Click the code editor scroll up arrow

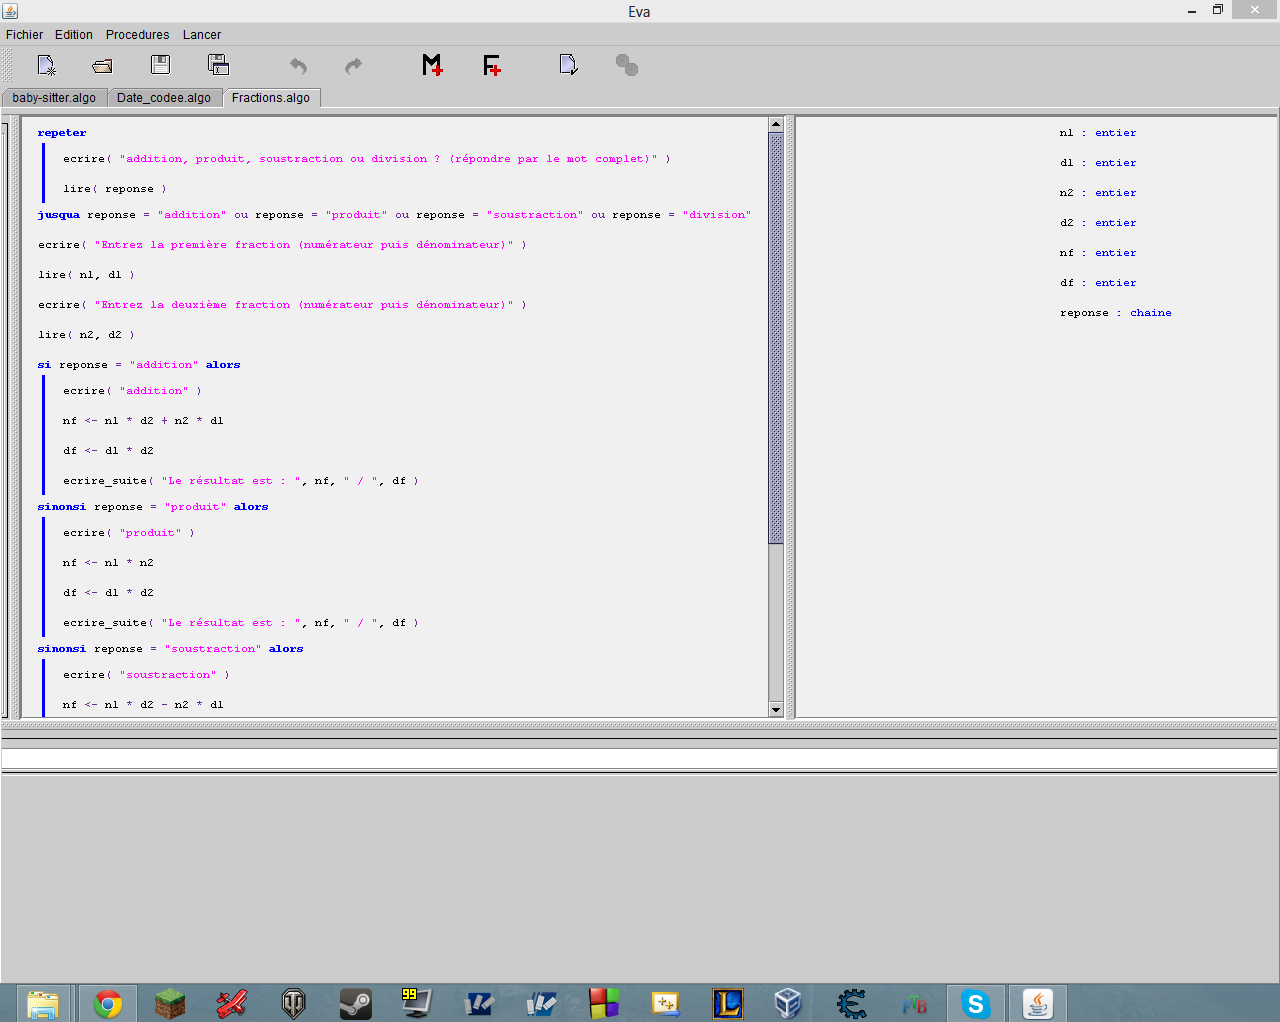[x=776, y=125]
